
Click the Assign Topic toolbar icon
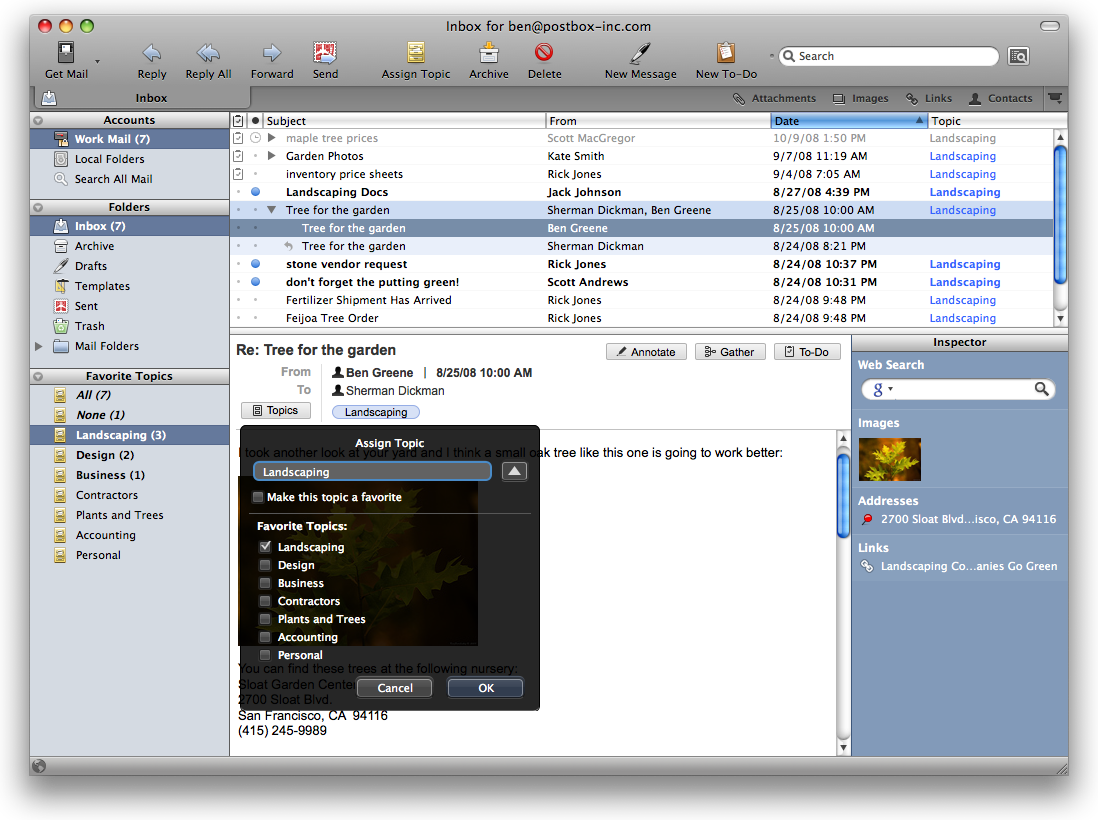(x=416, y=53)
